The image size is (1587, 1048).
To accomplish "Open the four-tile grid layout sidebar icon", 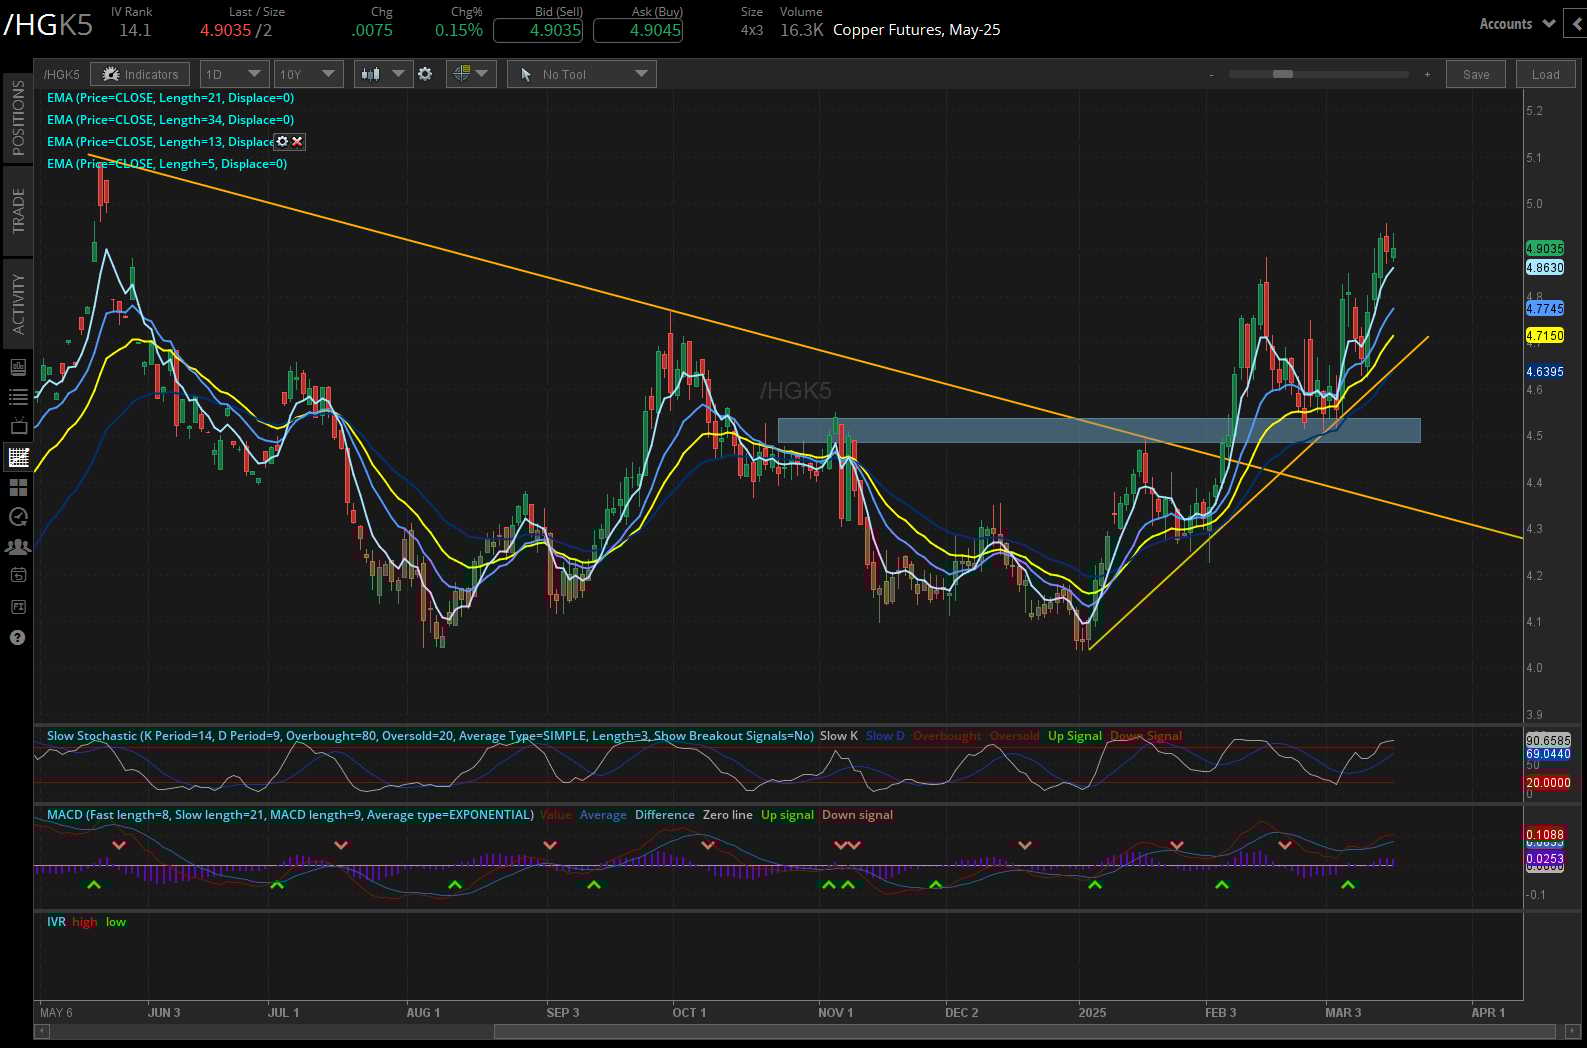I will tap(18, 487).
